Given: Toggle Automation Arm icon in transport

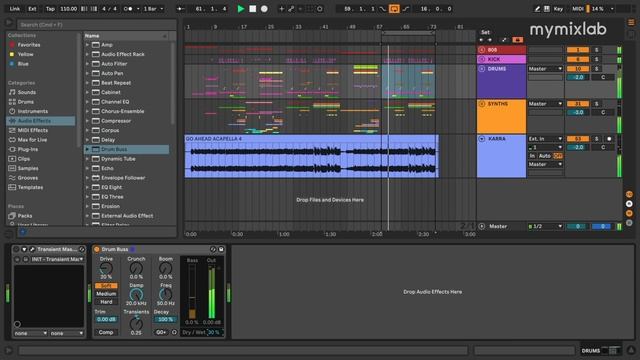Looking at the screenshot, I should (291, 9).
